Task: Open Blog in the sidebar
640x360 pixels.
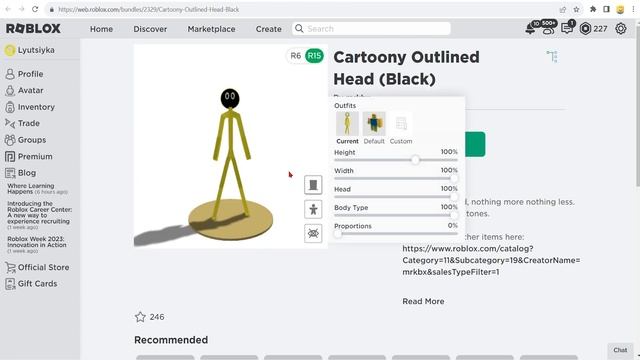Action: 20,173
